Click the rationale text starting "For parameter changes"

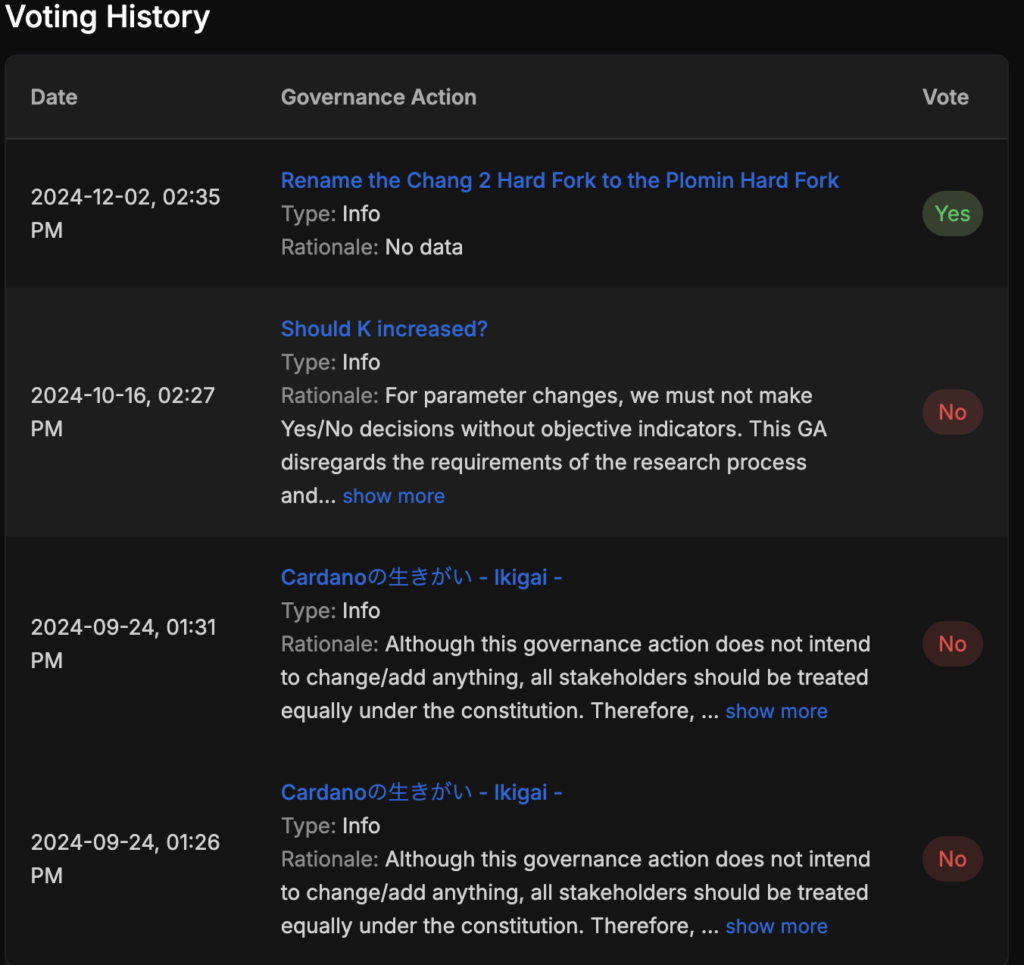pyautogui.click(x=555, y=430)
